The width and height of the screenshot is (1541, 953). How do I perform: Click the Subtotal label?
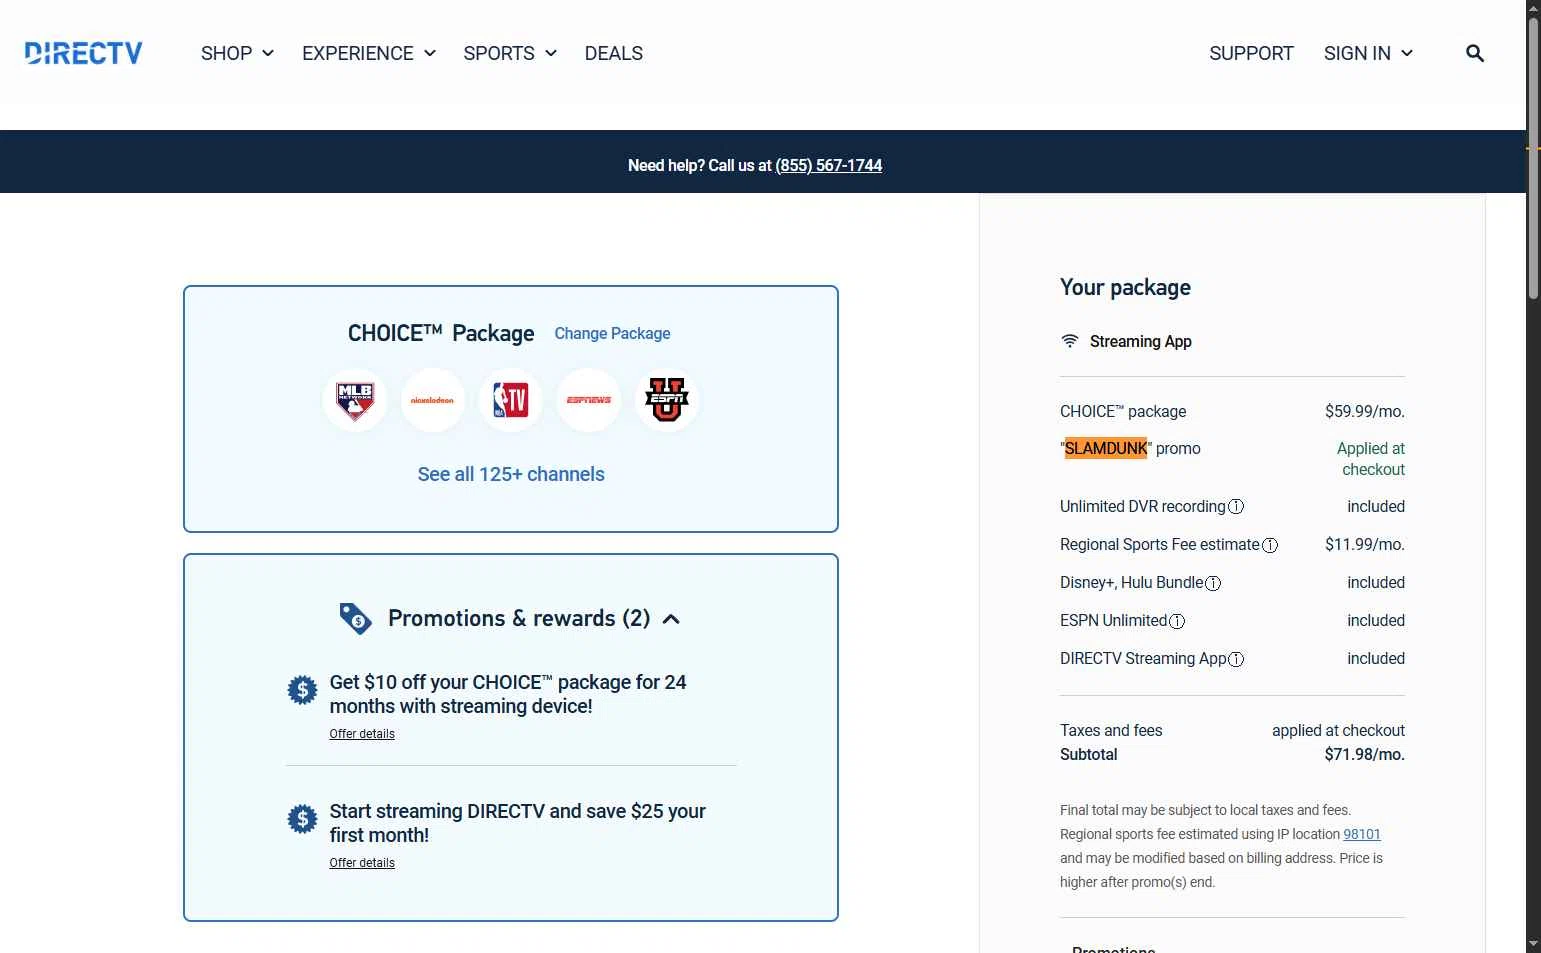coord(1089,754)
